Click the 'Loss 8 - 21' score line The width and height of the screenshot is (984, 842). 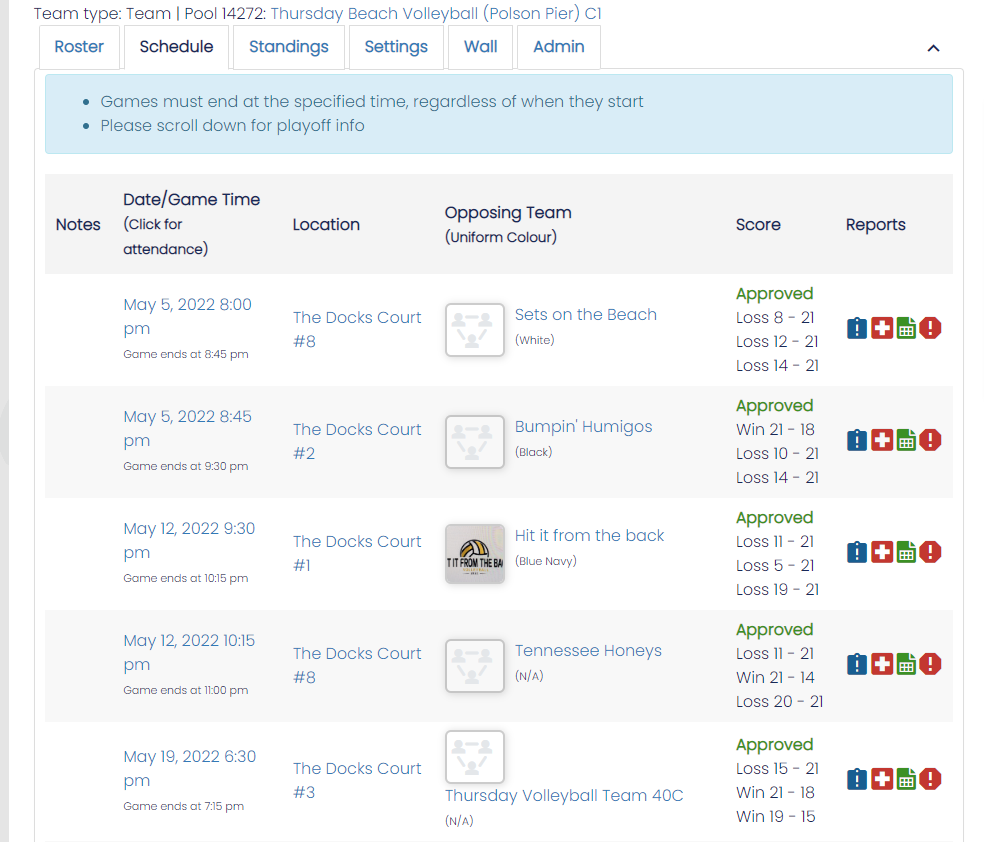[x=775, y=317]
